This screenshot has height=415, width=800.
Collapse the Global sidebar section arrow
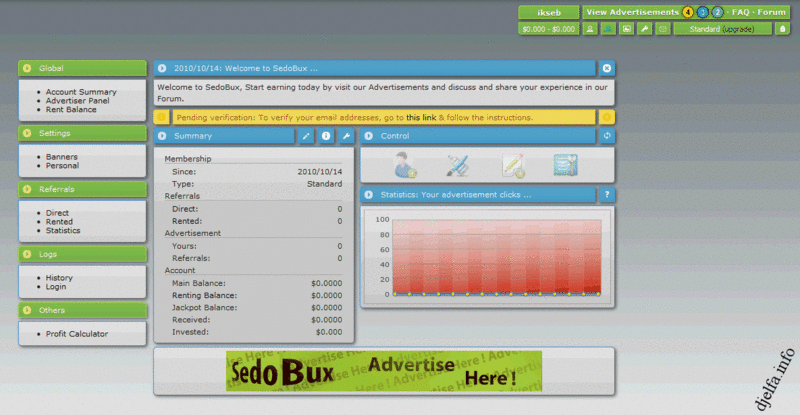click(28, 68)
